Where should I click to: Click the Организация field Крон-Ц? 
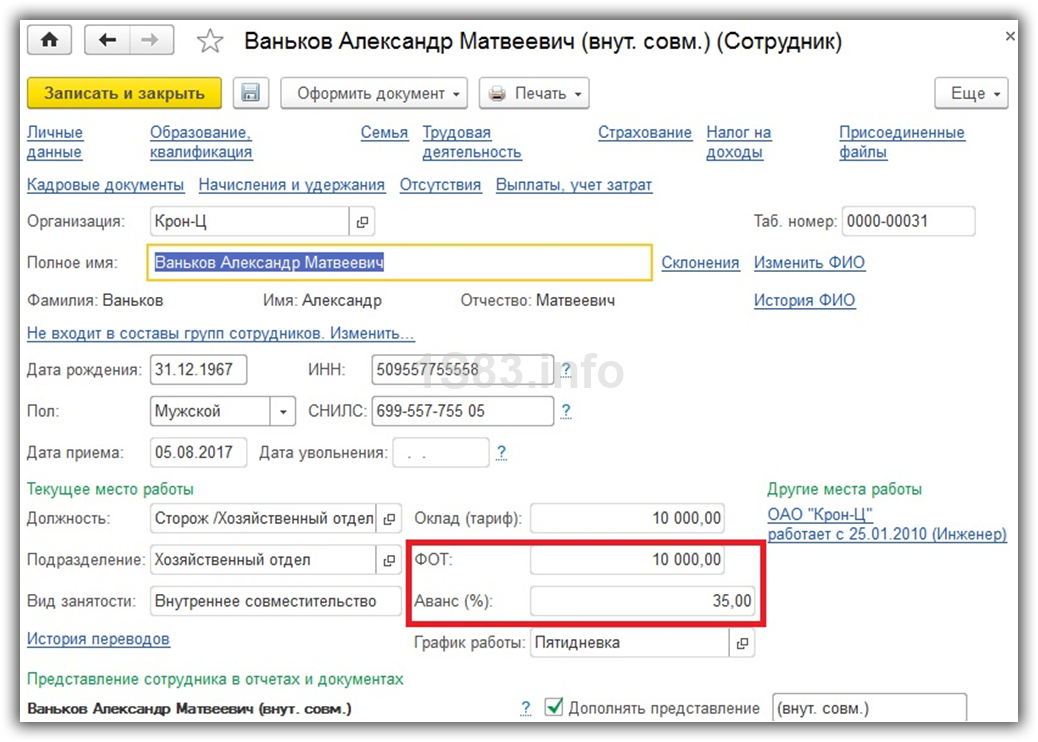tap(250, 222)
